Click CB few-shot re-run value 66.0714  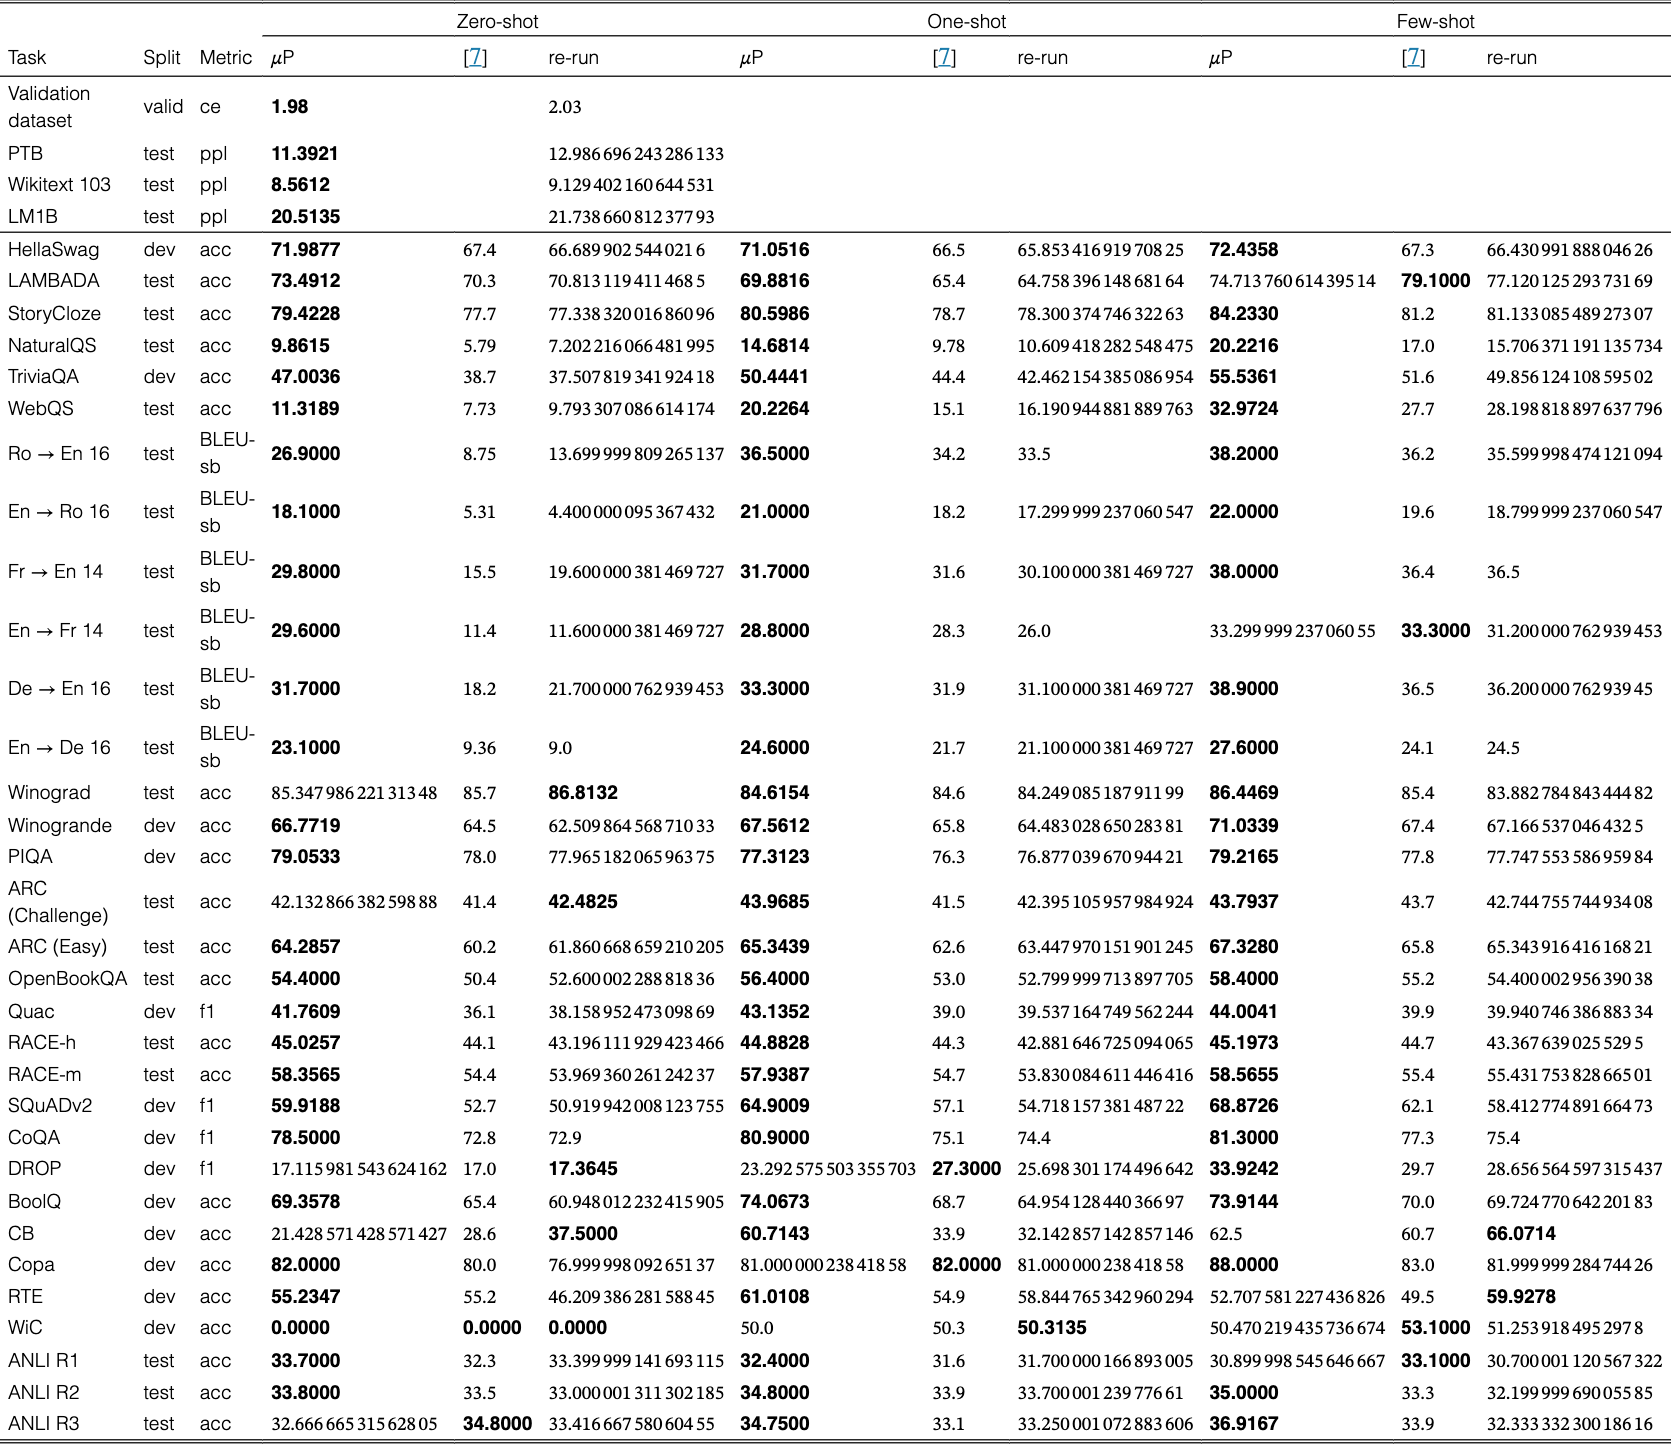(1521, 1234)
